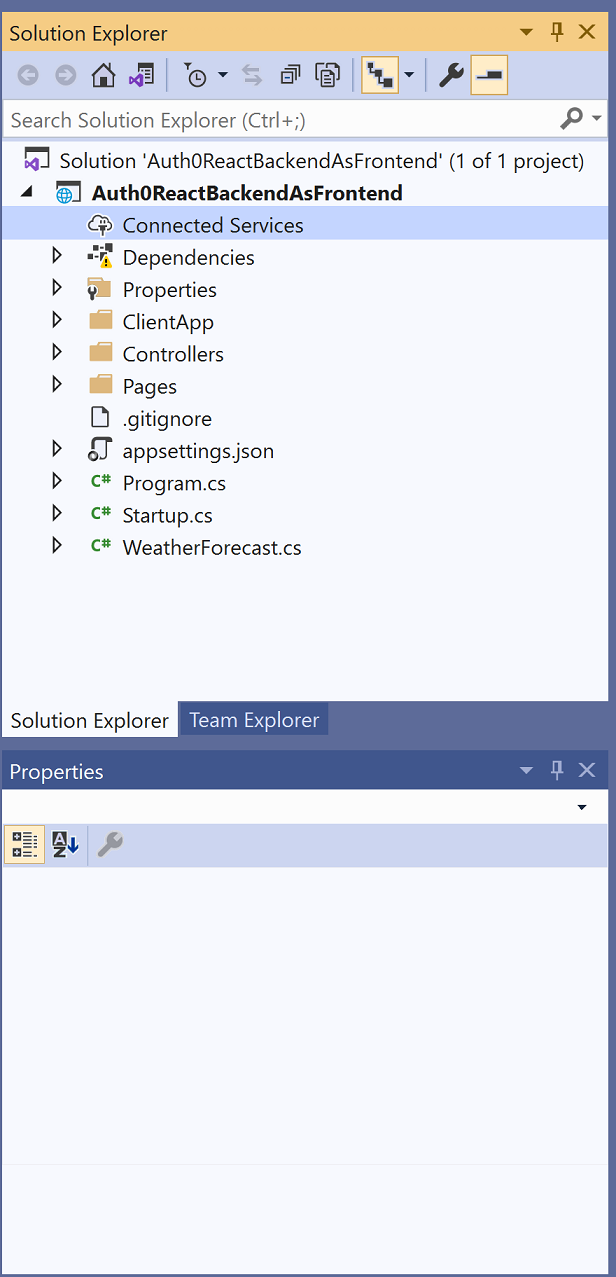
Task: Expand the ClientApp folder
Action: 57,320
